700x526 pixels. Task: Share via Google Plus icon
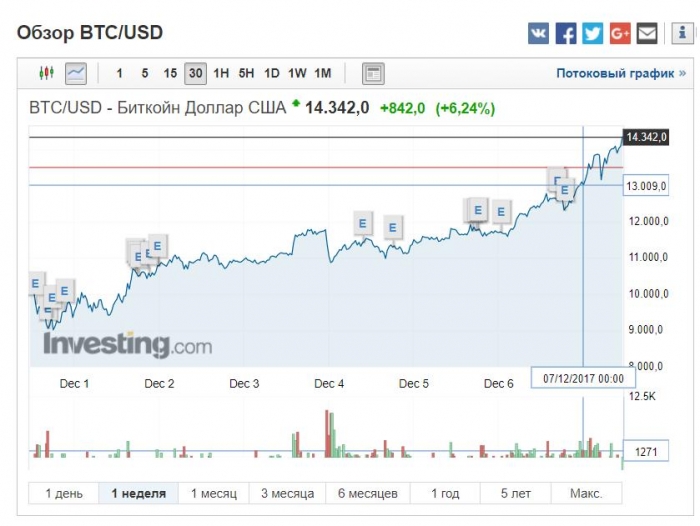[620, 33]
